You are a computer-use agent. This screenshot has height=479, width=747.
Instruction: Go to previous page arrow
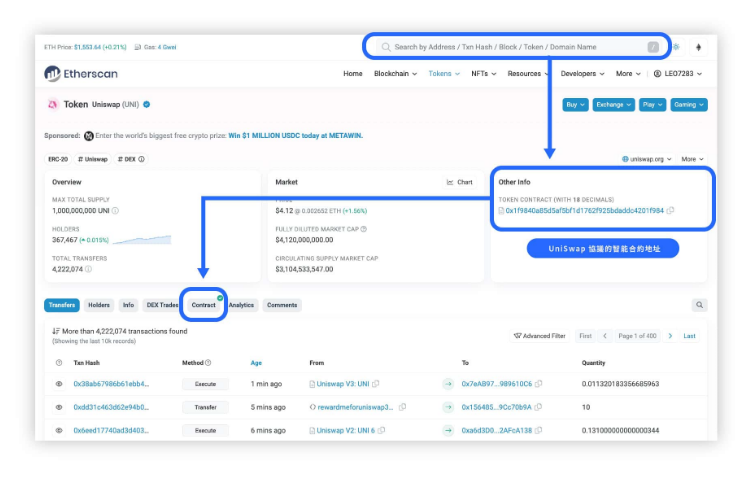pos(605,336)
